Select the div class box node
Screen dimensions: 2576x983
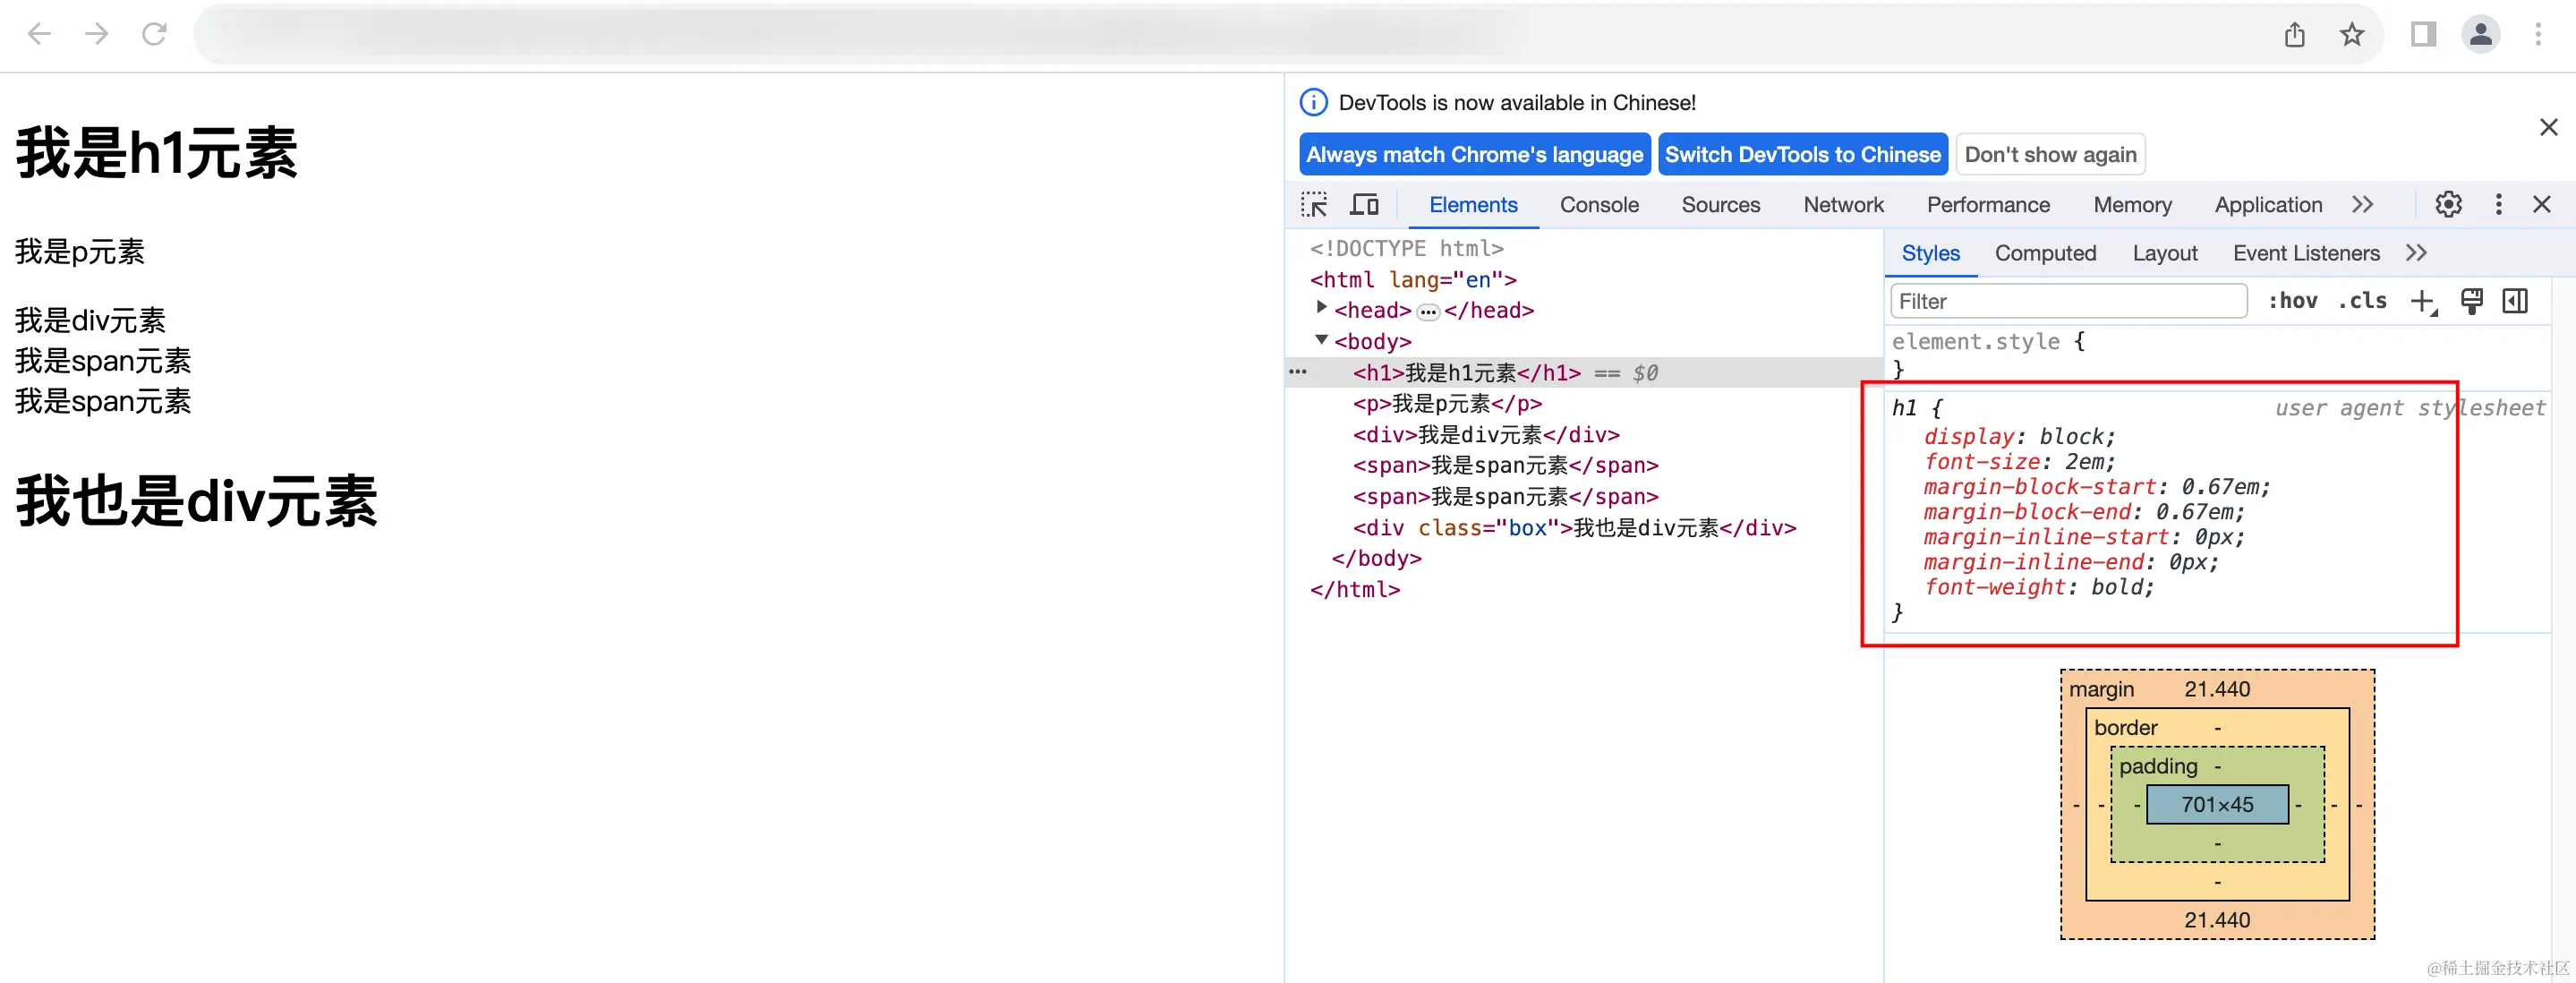pyautogui.click(x=1574, y=528)
